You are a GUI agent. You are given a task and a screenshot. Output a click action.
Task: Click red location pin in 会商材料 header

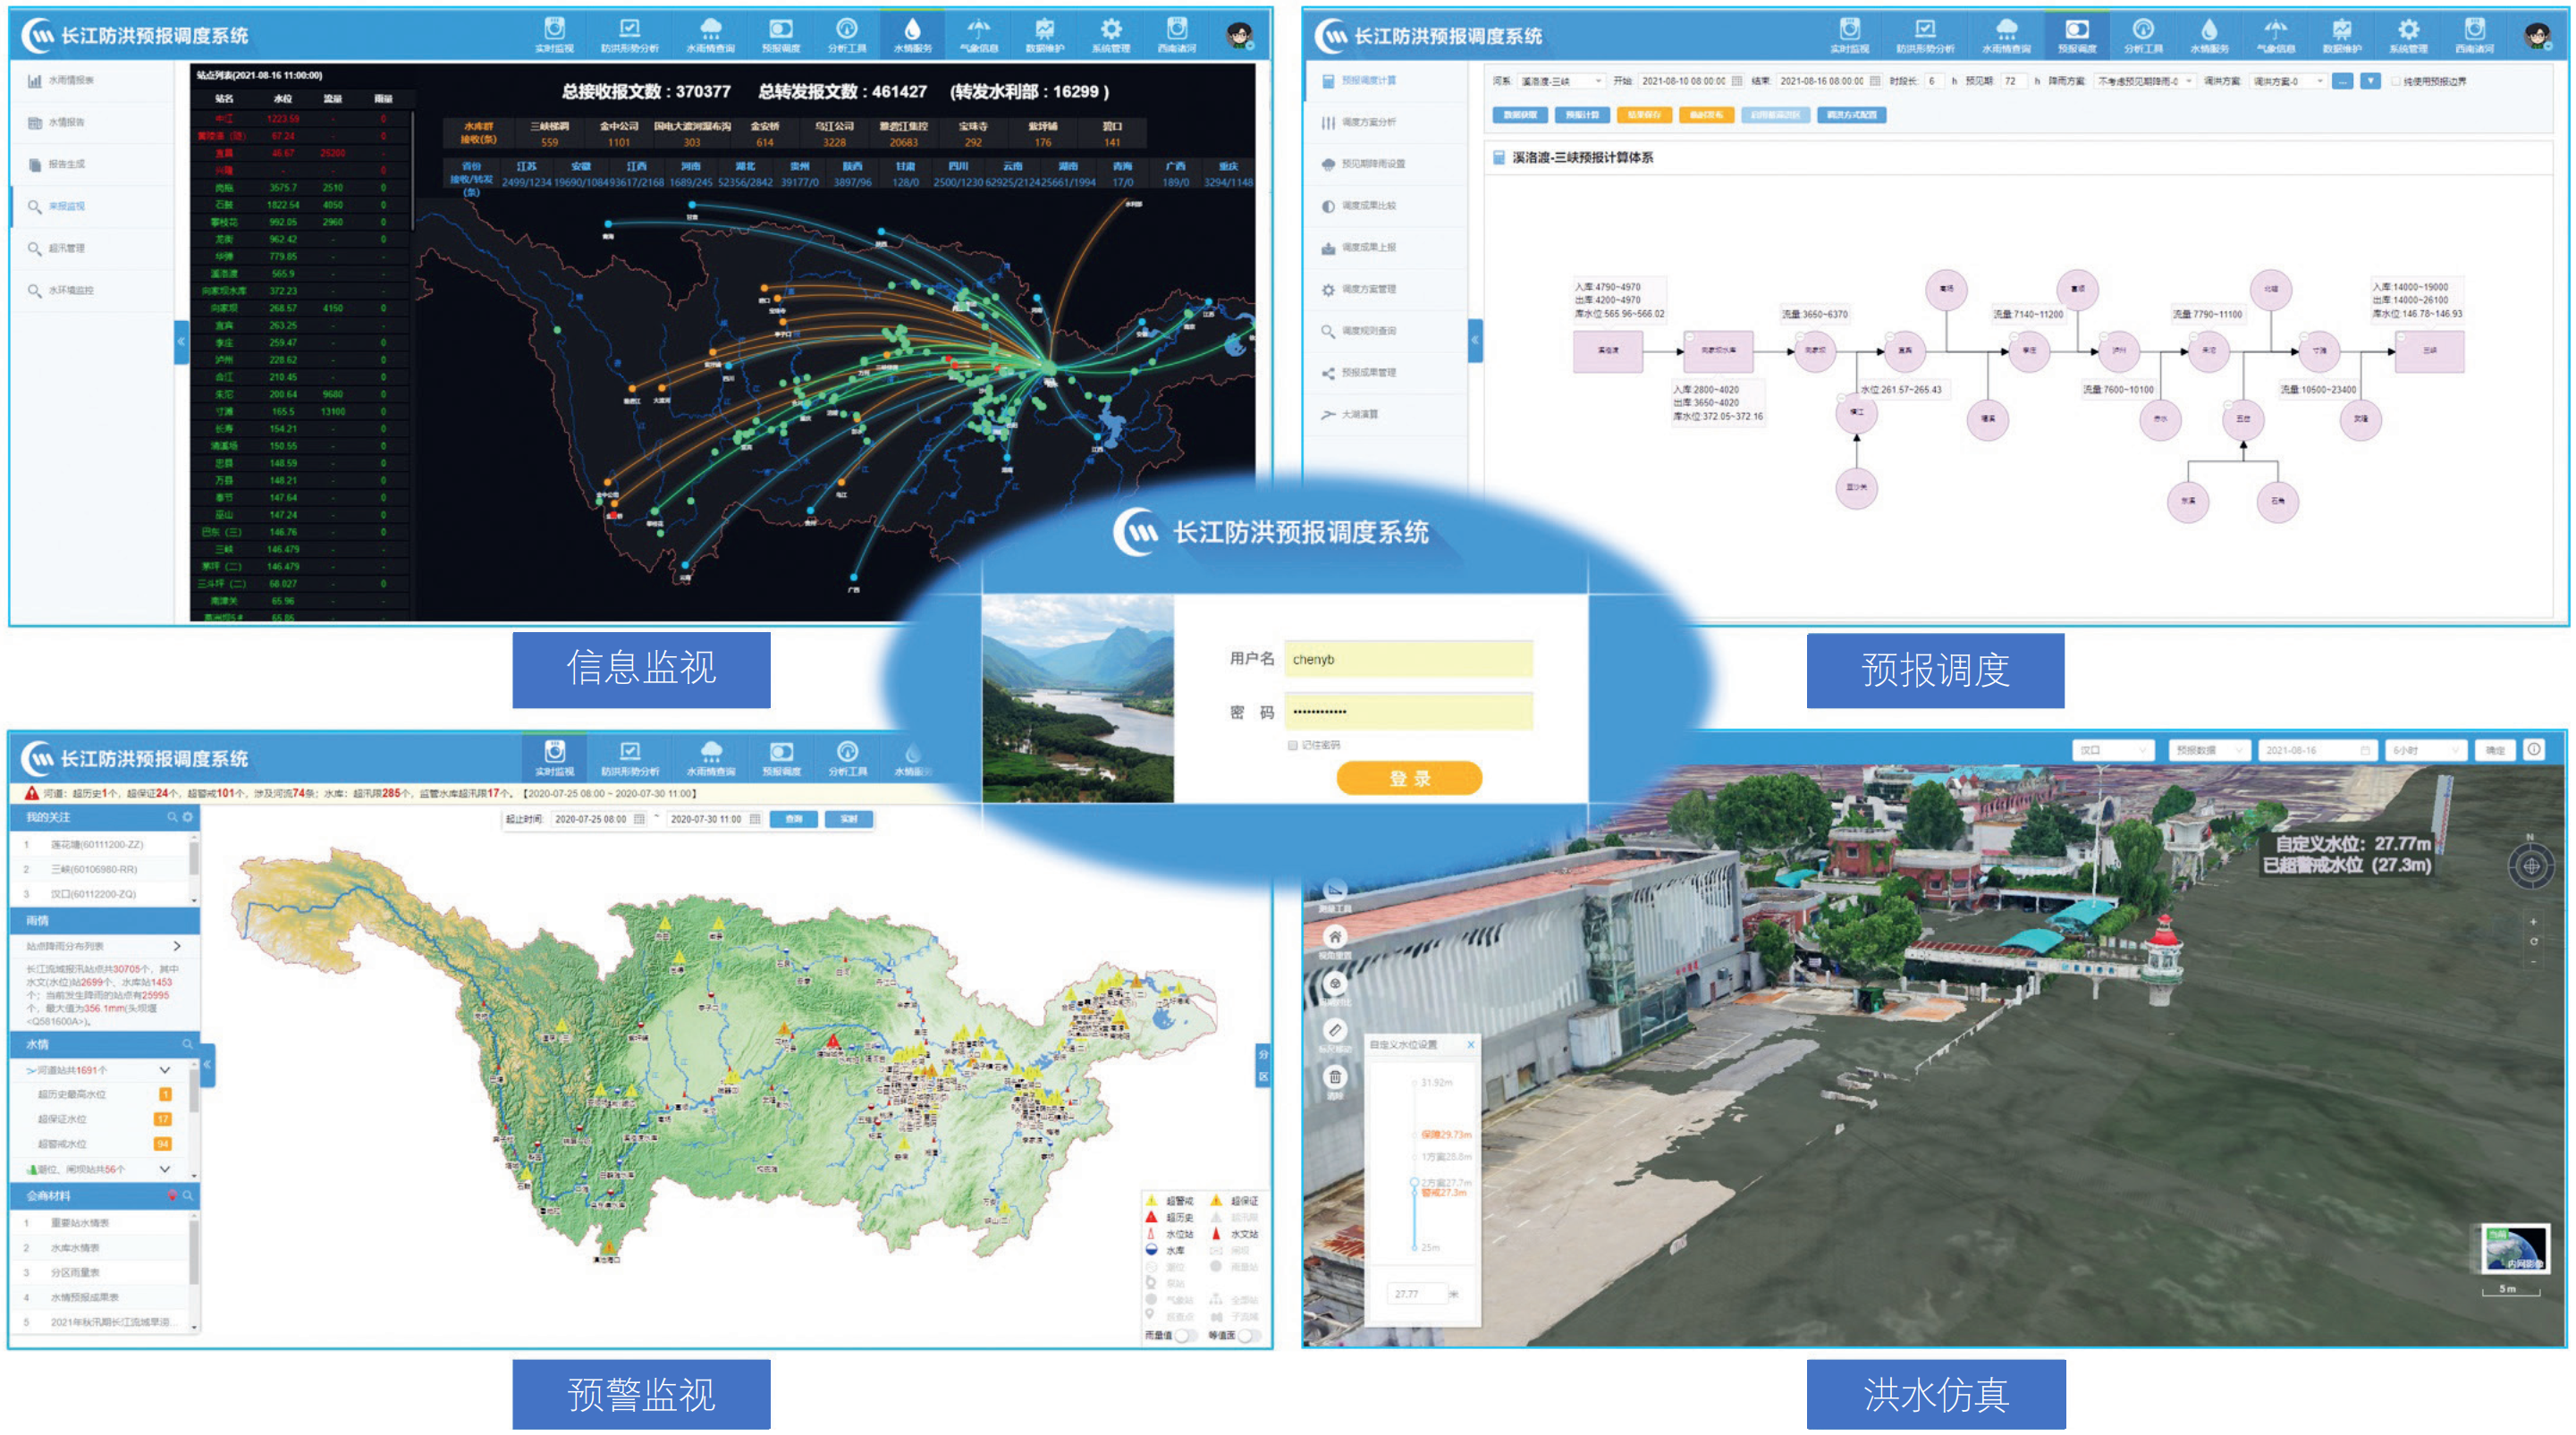click(172, 1195)
